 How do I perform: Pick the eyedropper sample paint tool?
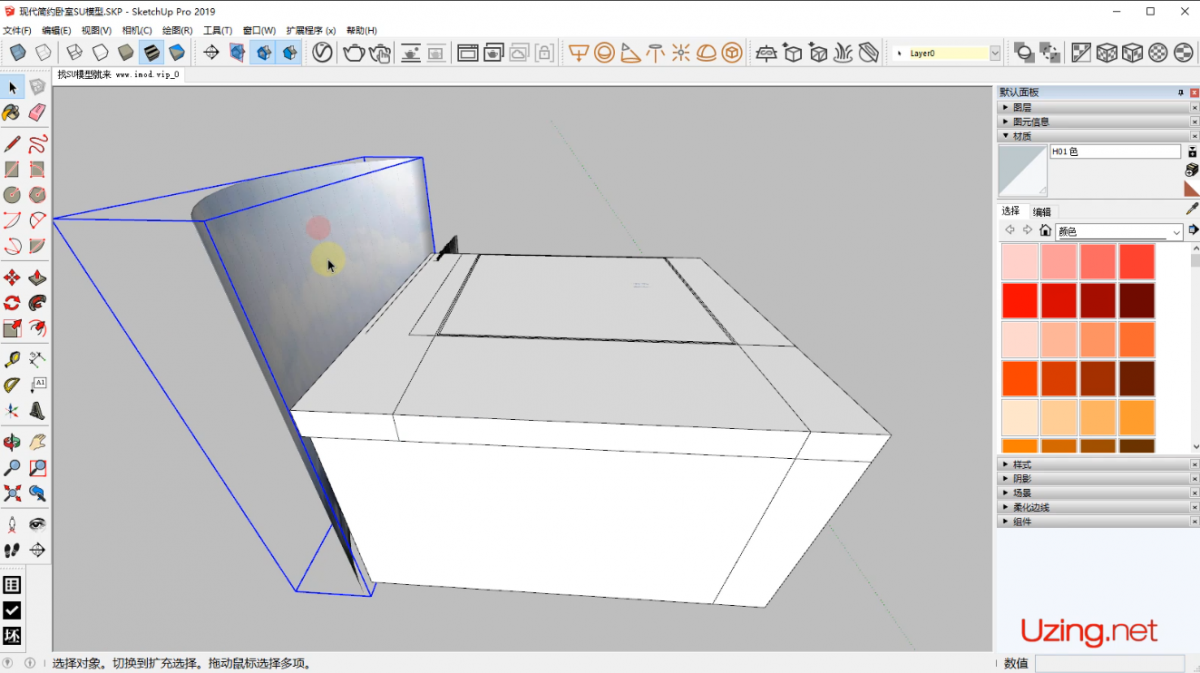click(x=1191, y=210)
